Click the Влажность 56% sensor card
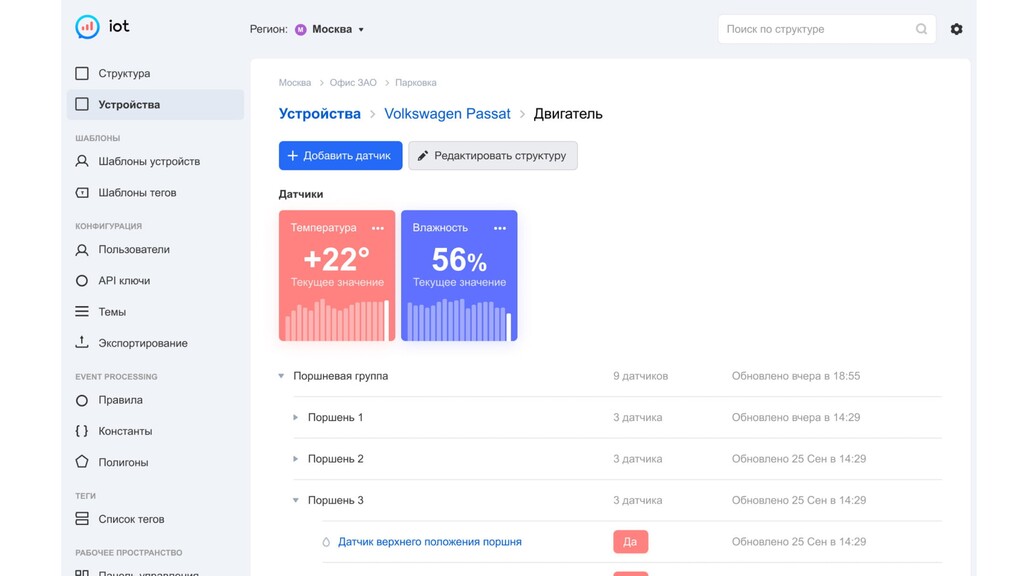 pos(459,276)
